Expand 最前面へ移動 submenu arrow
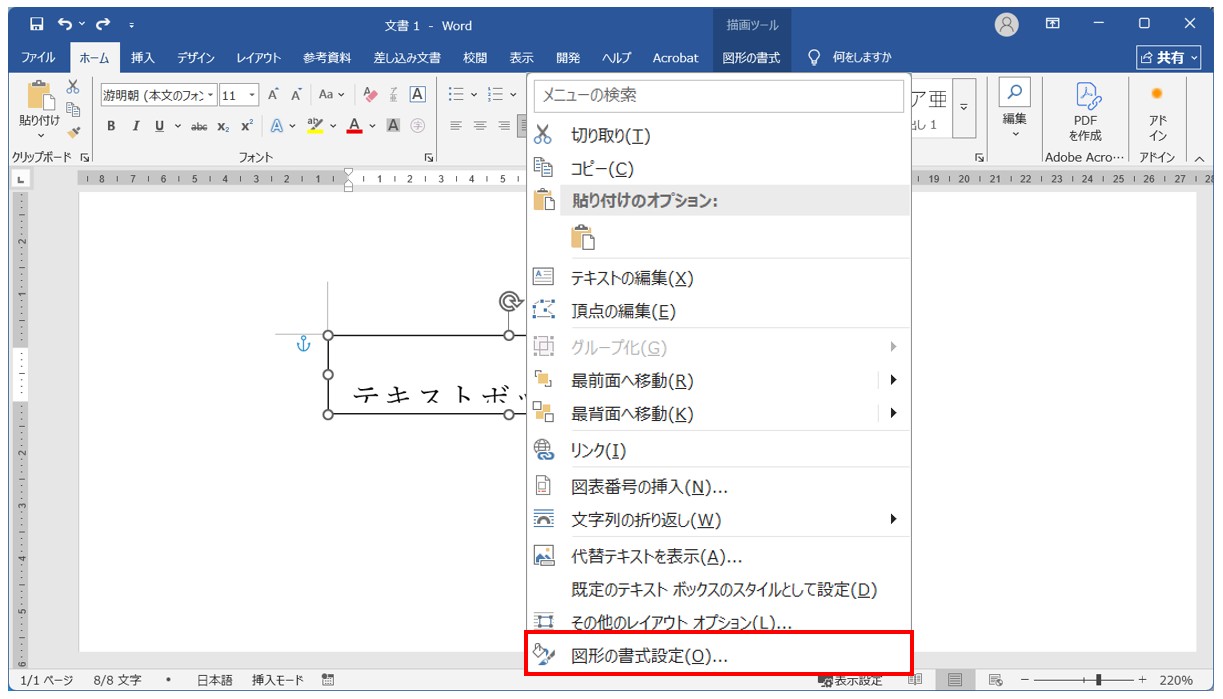This screenshot has width=1223, height=699. click(x=893, y=380)
